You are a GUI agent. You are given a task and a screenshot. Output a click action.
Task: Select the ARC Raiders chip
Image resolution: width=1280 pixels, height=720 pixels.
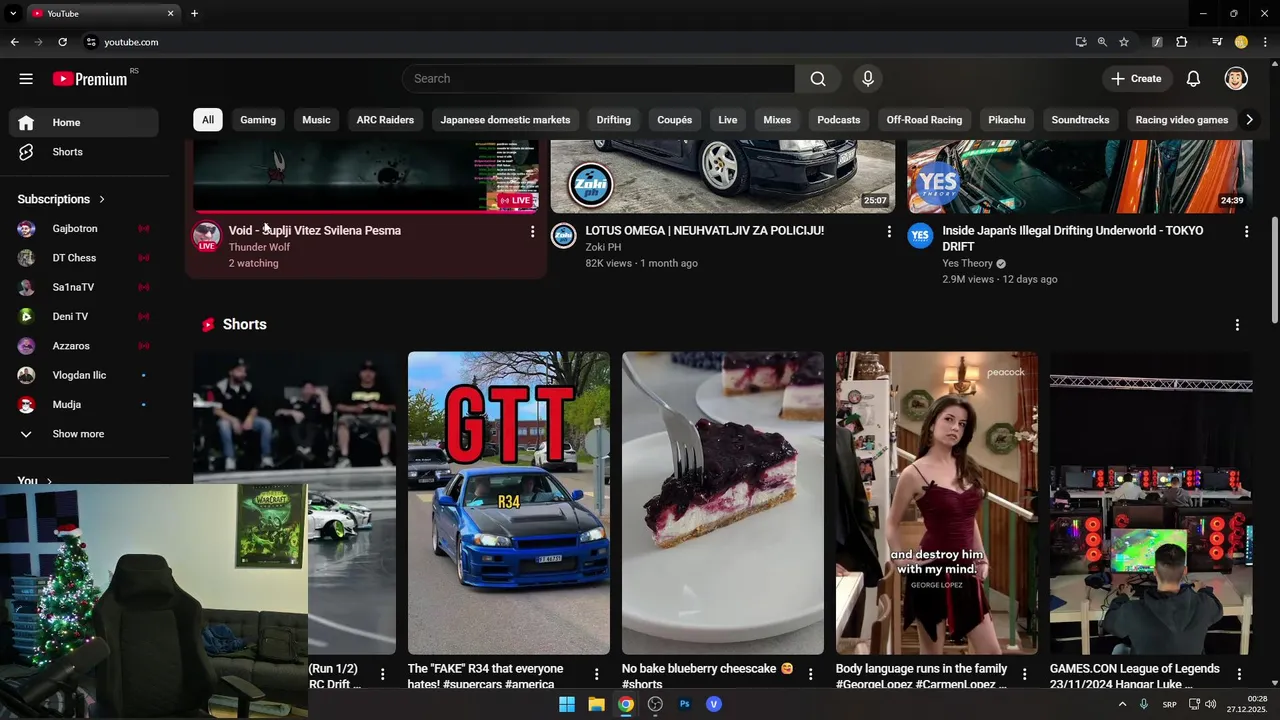[385, 120]
